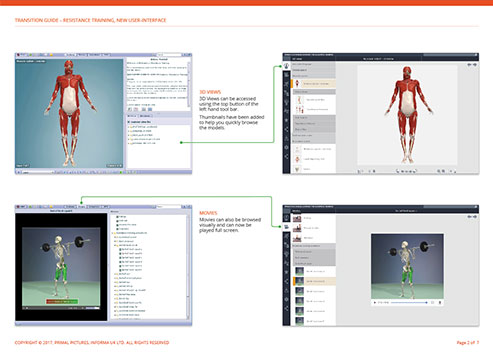Click vertical scrollbar of old interface movie tree
Screen dimensions: 493x360
point(187,266)
